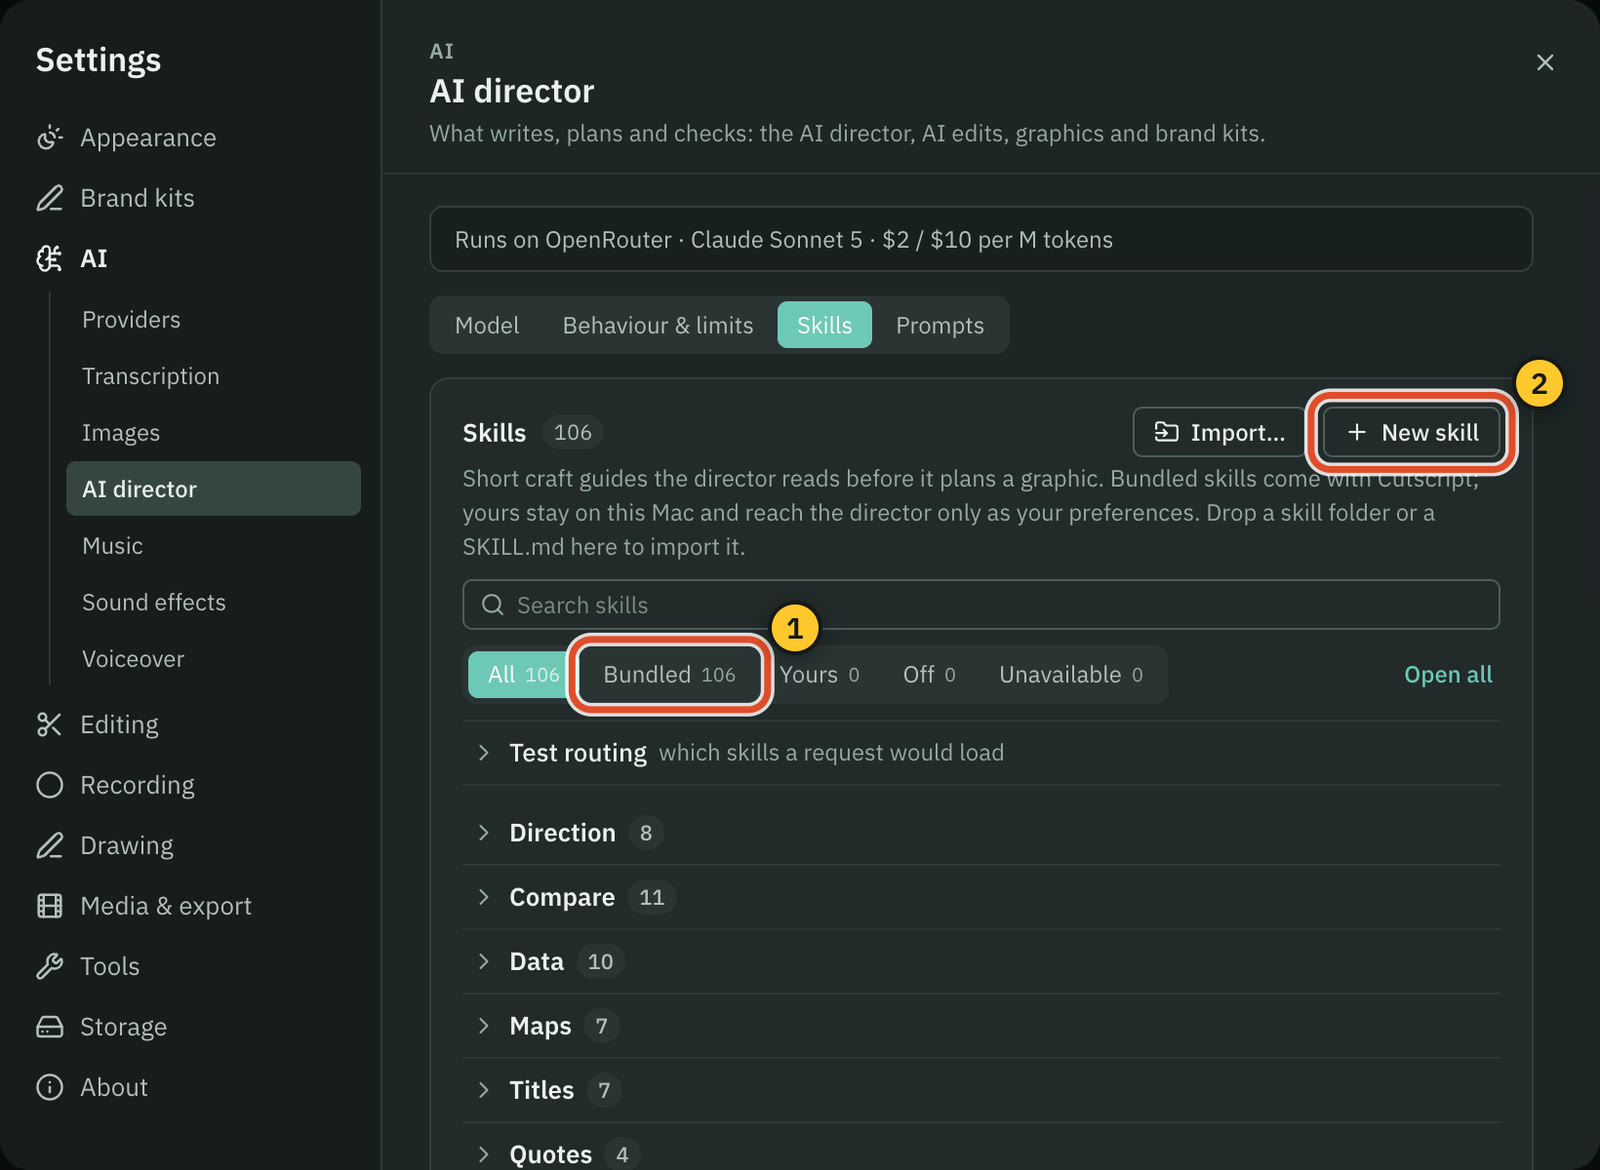Open the Transcription settings page
The height and width of the screenshot is (1170, 1600).
pyautogui.click(x=214, y=376)
